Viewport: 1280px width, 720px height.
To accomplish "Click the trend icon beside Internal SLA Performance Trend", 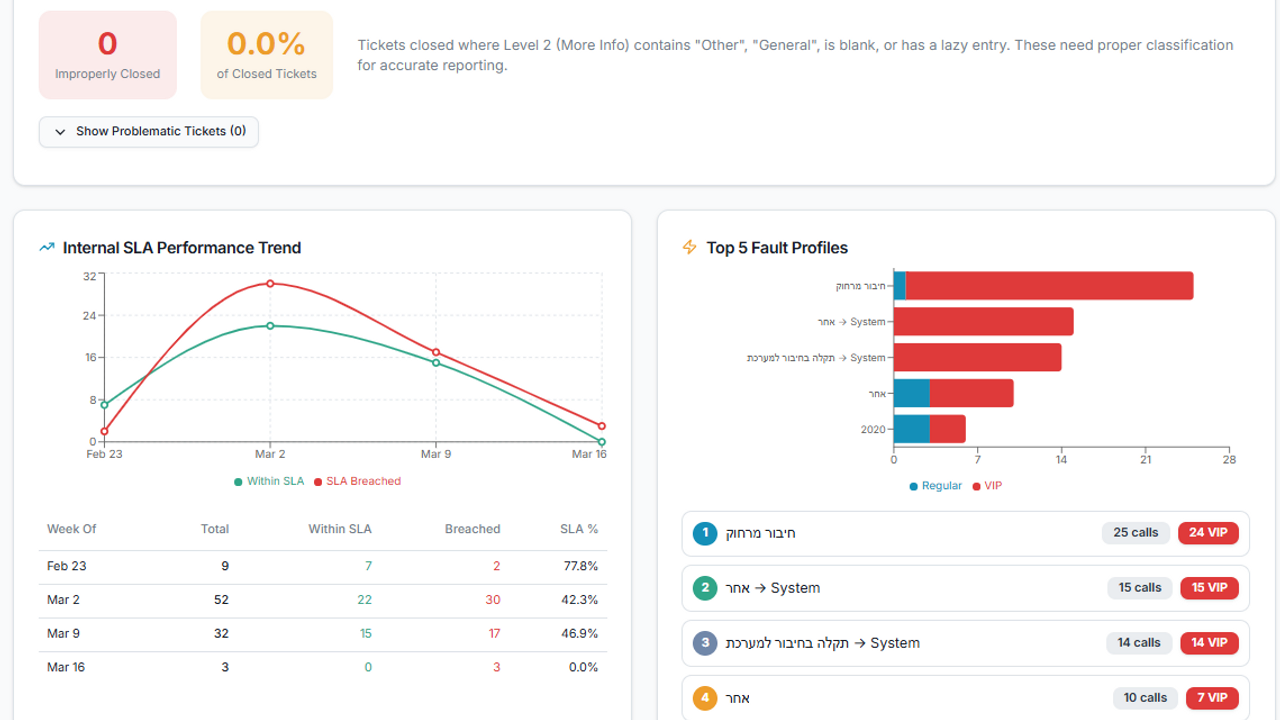I will tap(46, 247).
